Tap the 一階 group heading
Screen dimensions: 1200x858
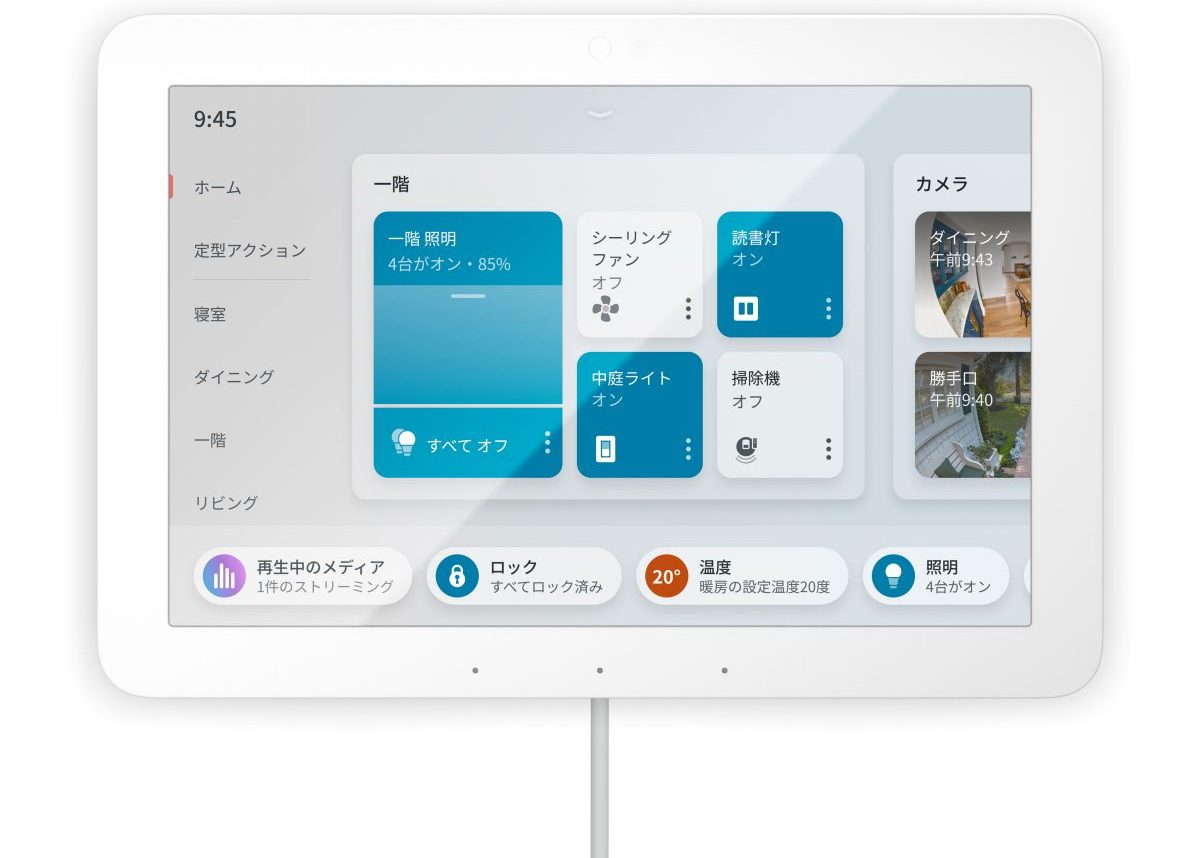tap(391, 184)
